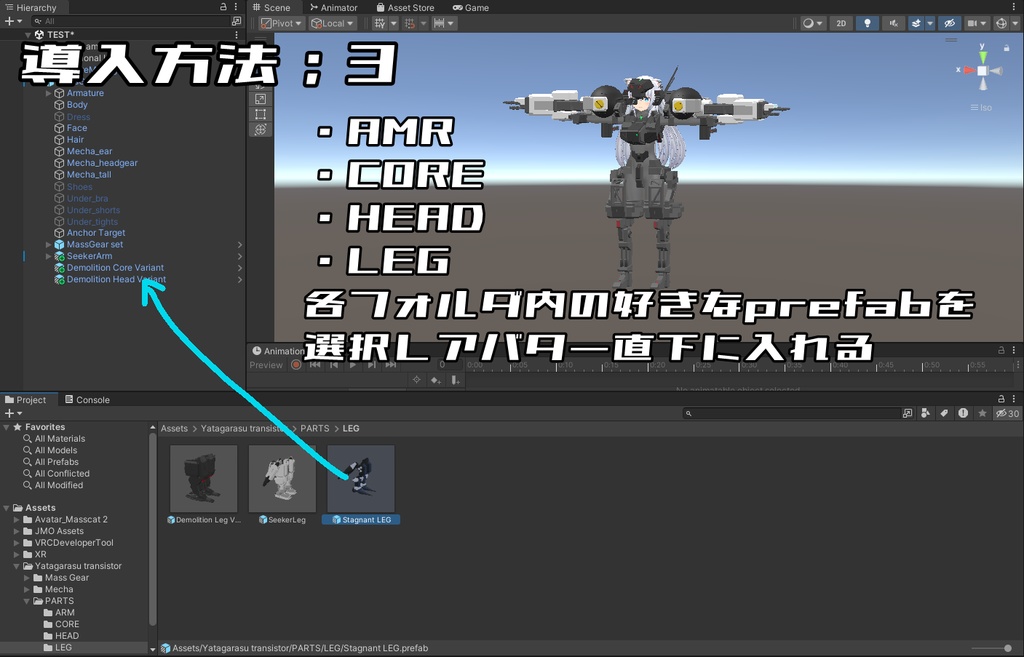
Task: Toggle scene effects (skybox, fog) button
Action: (x=916, y=24)
